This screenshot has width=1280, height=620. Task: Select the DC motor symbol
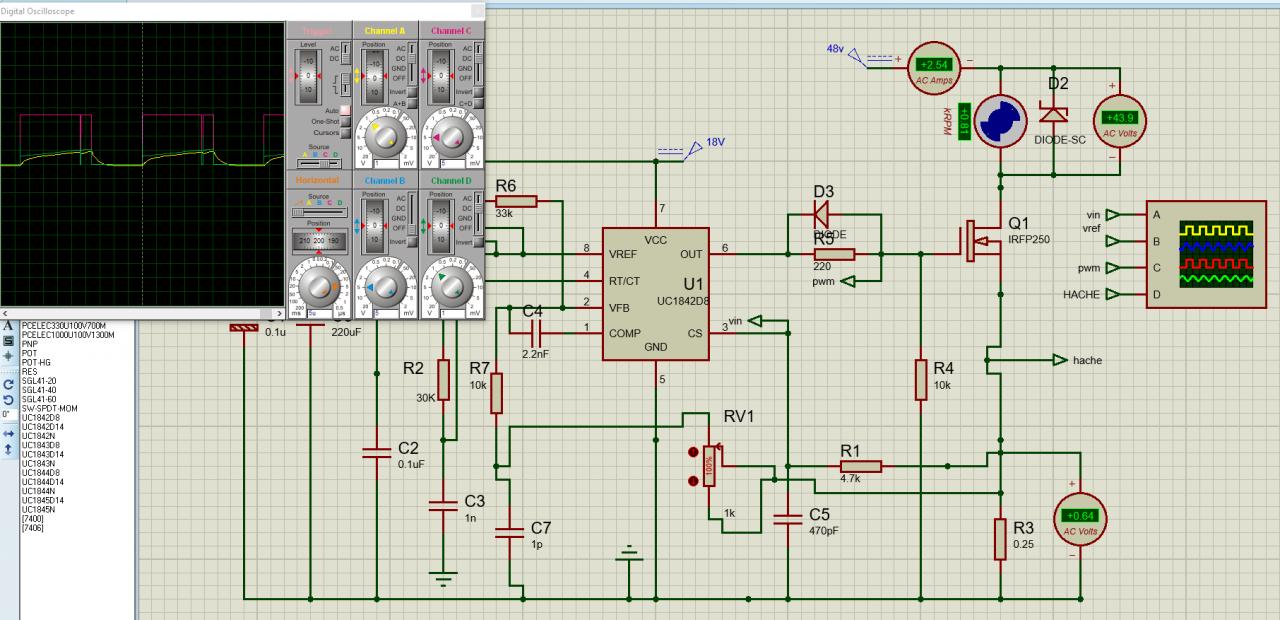[x=1000, y=119]
